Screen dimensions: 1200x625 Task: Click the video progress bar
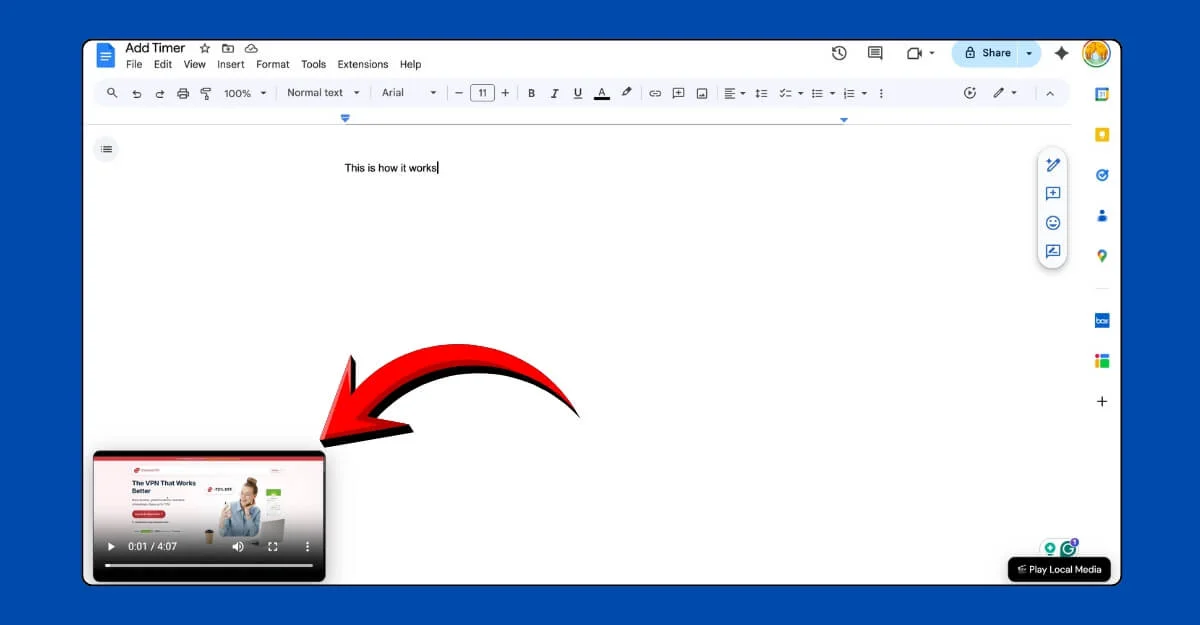(209, 565)
